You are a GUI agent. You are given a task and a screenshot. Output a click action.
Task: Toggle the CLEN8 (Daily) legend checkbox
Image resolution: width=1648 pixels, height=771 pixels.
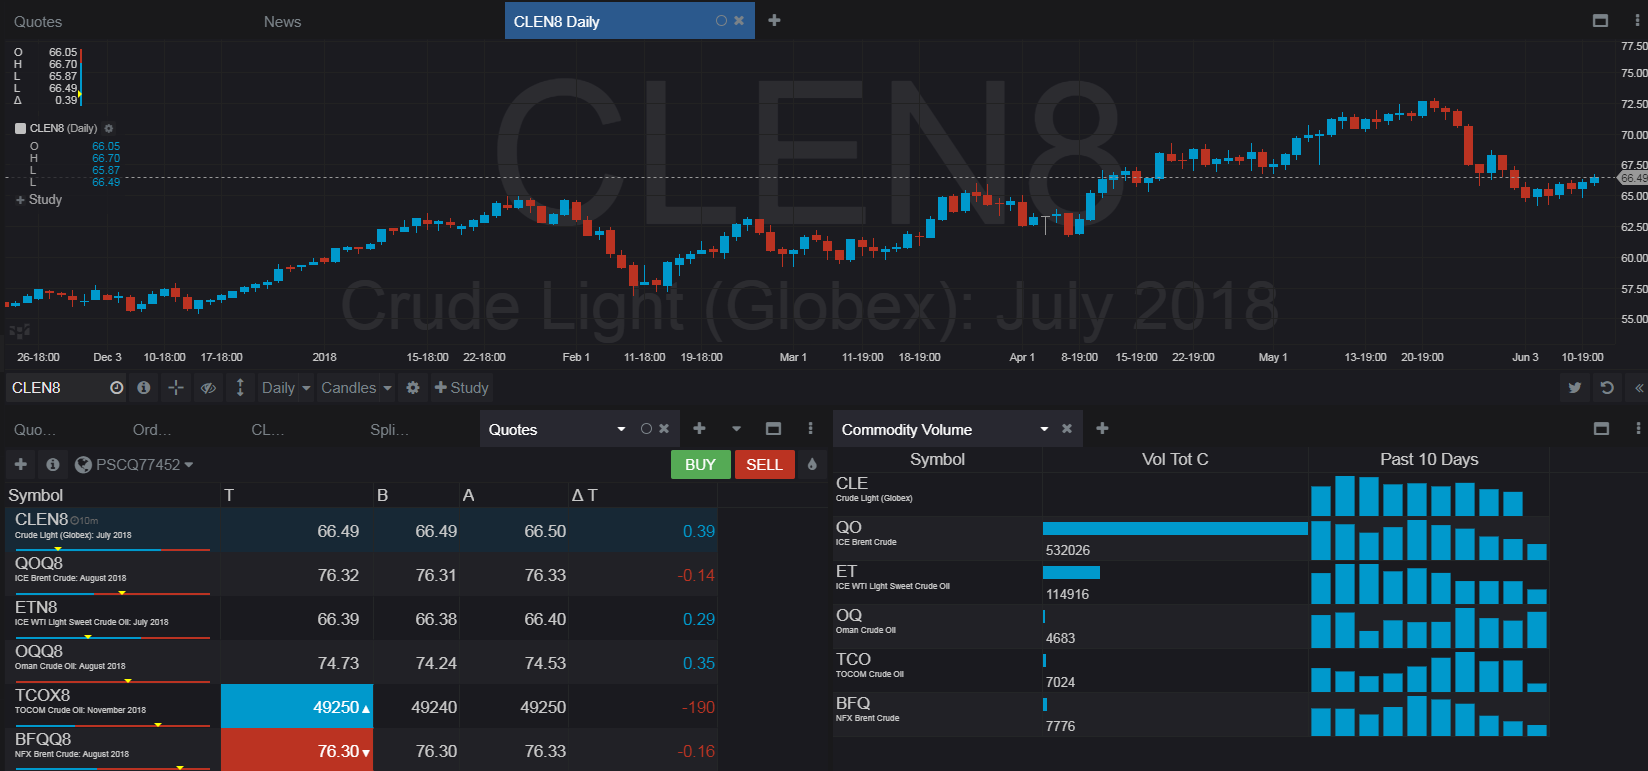tap(20, 128)
